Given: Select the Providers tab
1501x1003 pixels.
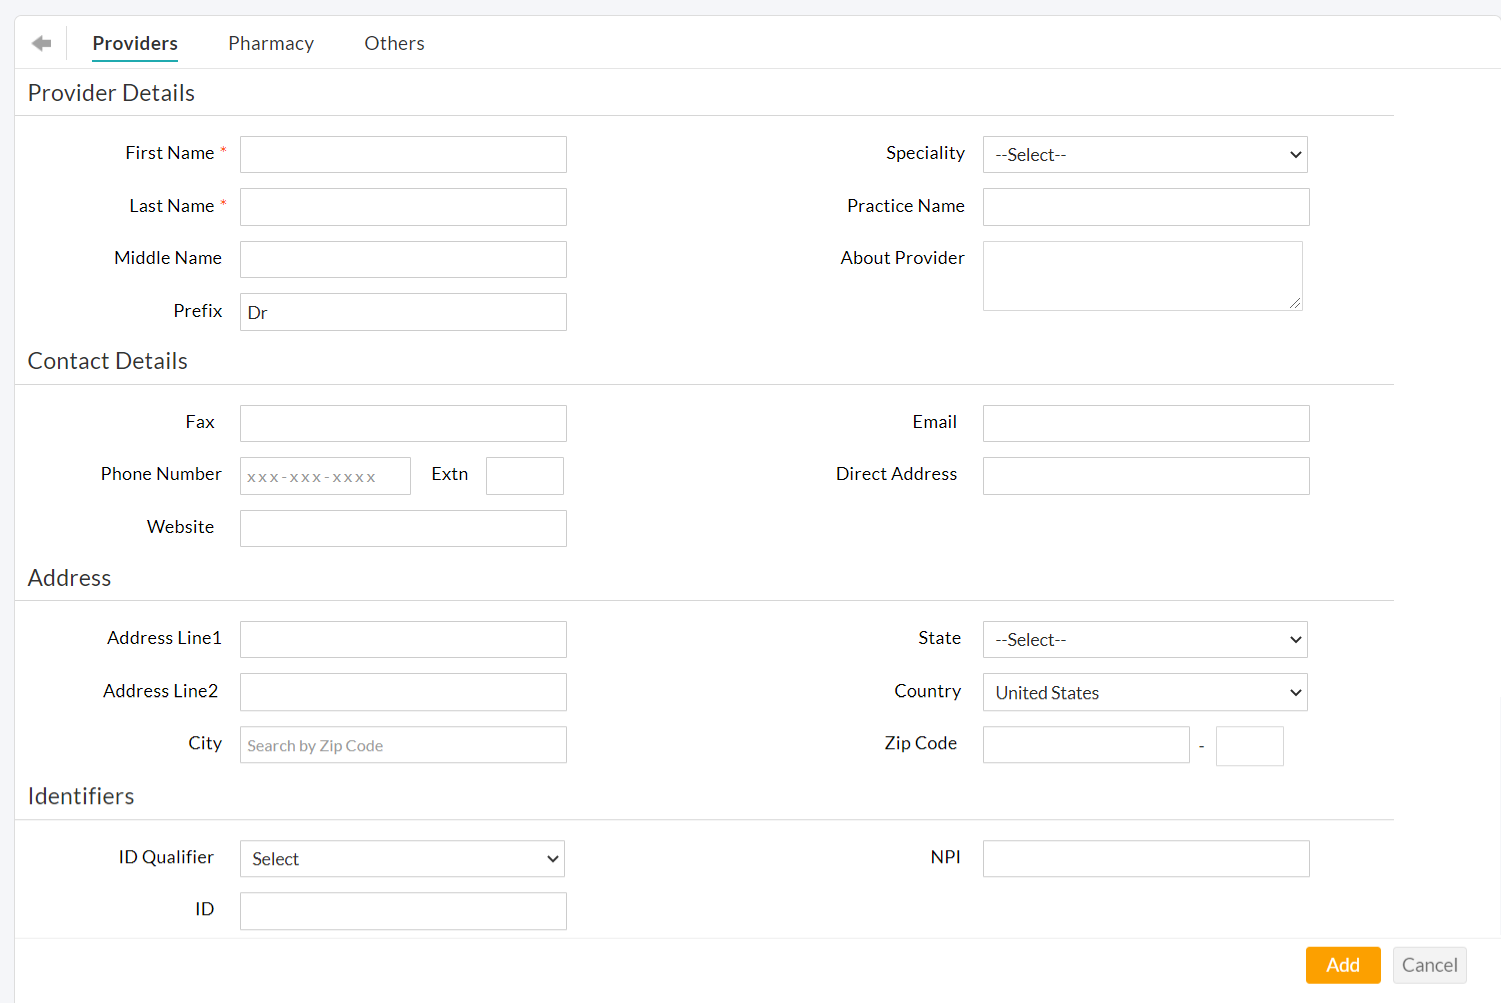Looking at the screenshot, I should [134, 42].
